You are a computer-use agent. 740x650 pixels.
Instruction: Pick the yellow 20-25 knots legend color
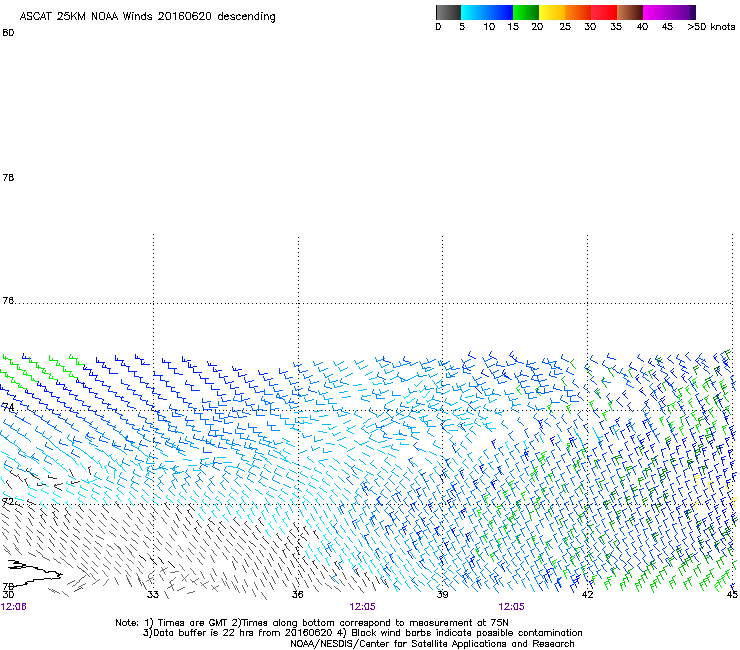[552, 12]
